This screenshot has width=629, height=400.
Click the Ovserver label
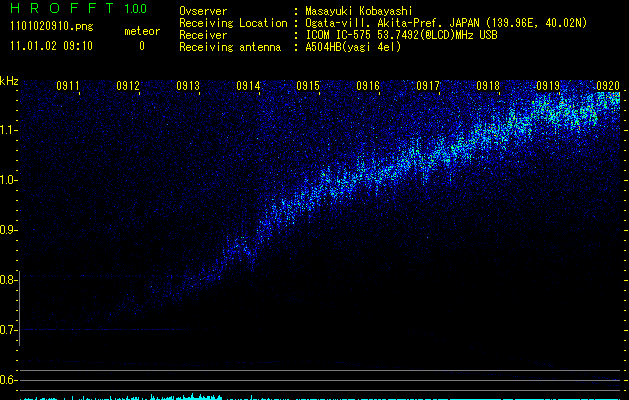203,11
